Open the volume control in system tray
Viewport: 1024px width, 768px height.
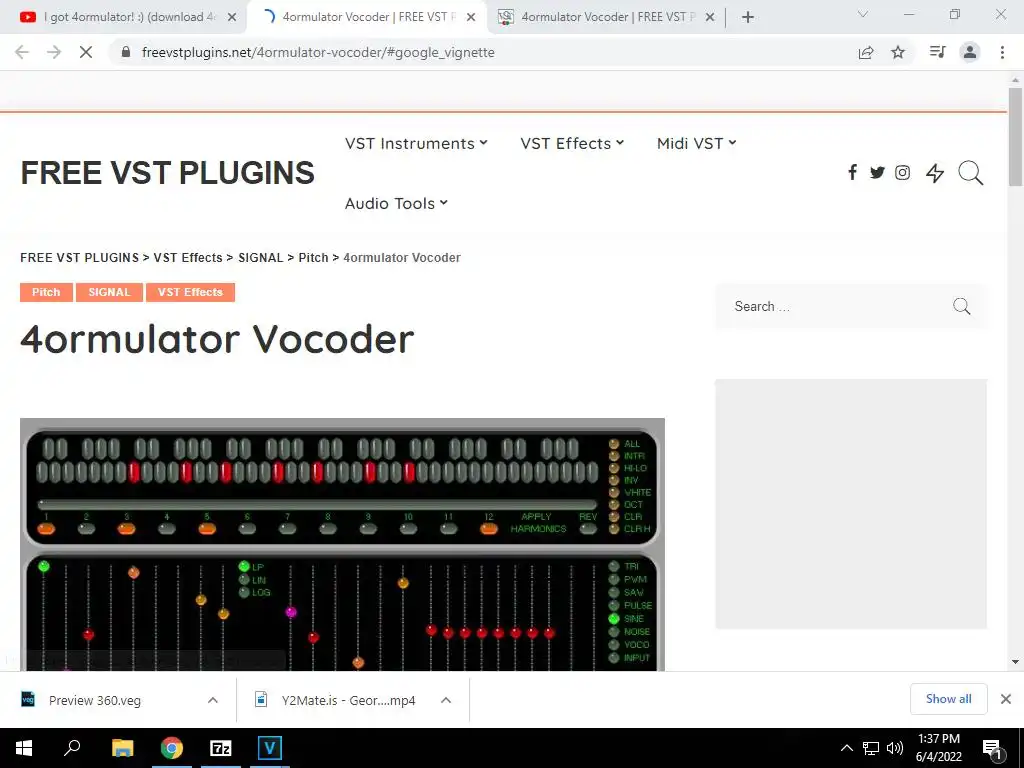tap(895, 748)
